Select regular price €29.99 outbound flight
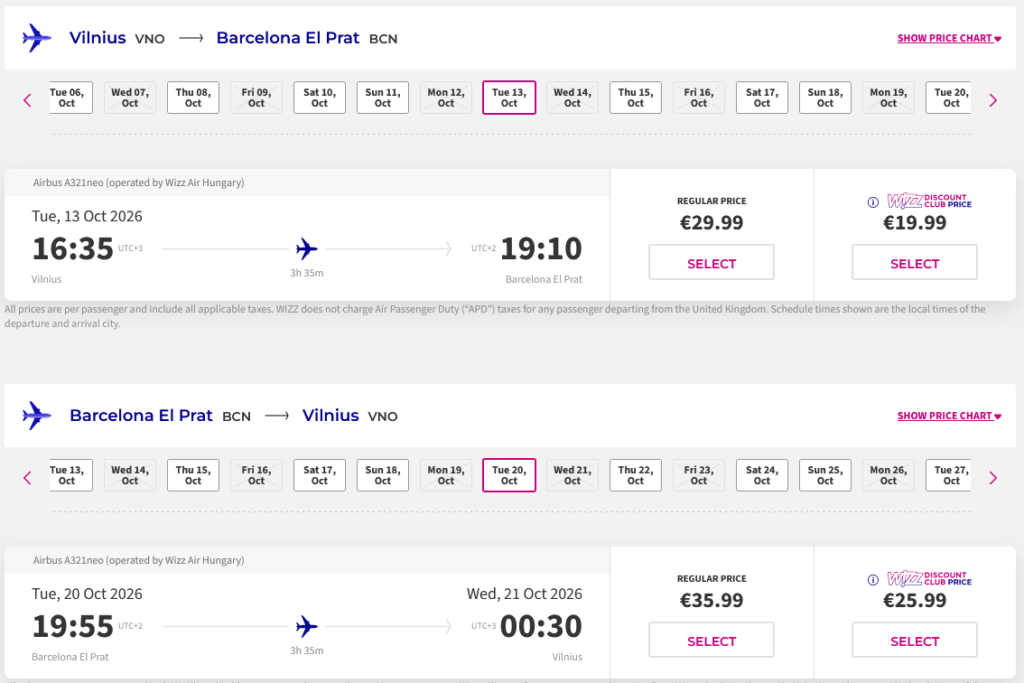Viewport: 1024px width, 683px height. (711, 263)
